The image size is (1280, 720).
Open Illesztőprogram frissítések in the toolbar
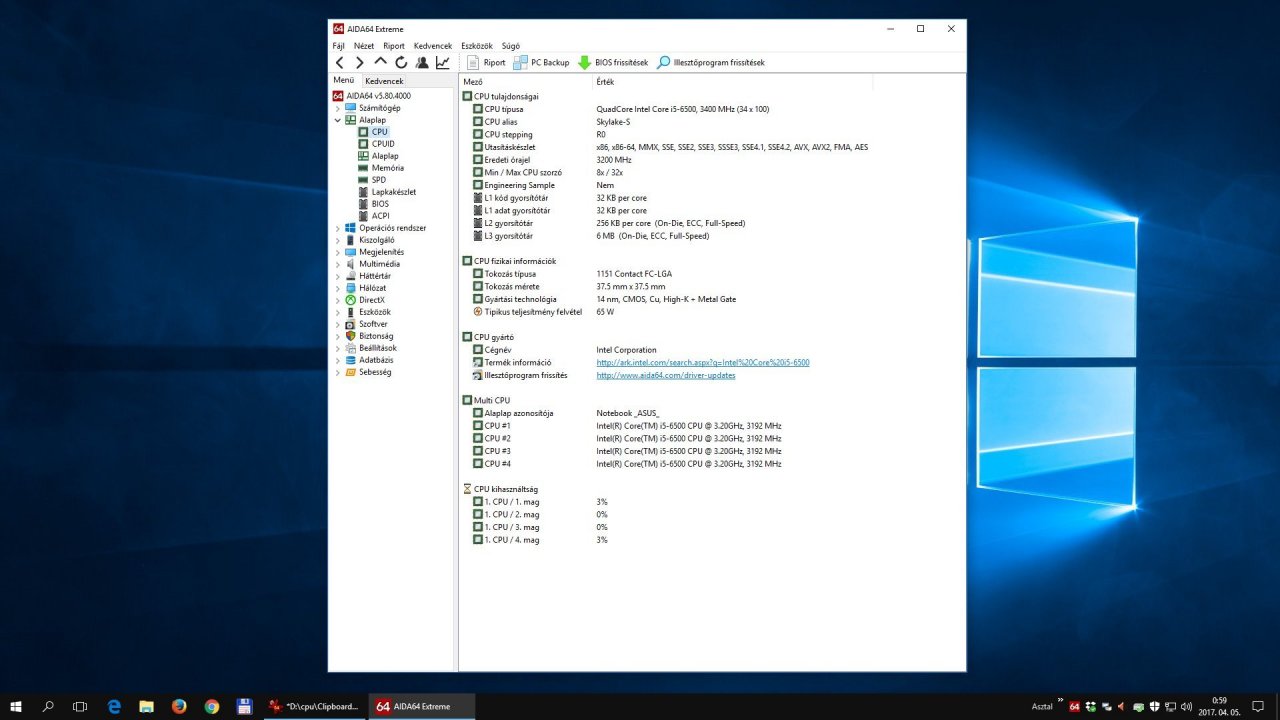710,62
